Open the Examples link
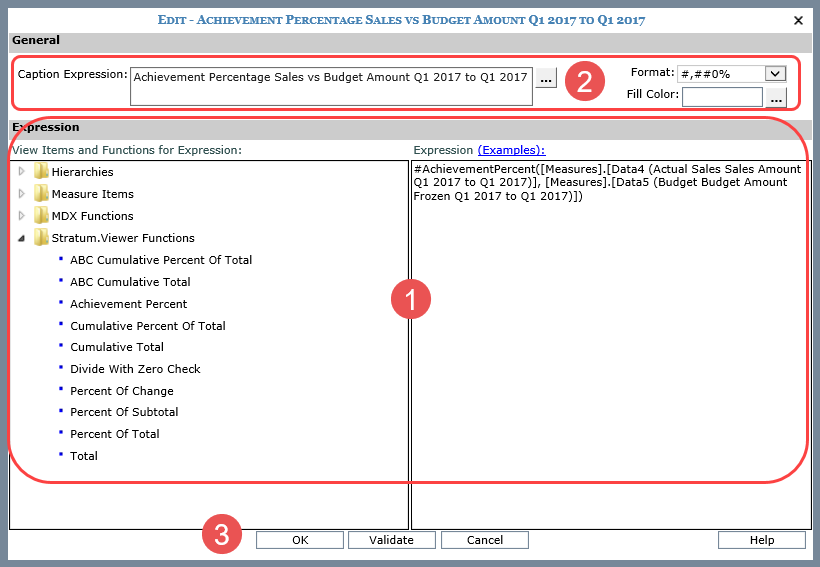Screen dimensions: 820x567 pos(511,150)
